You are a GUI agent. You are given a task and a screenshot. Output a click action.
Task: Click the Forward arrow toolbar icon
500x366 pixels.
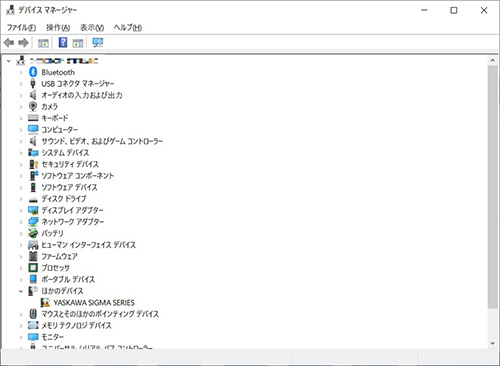(23, 43)
